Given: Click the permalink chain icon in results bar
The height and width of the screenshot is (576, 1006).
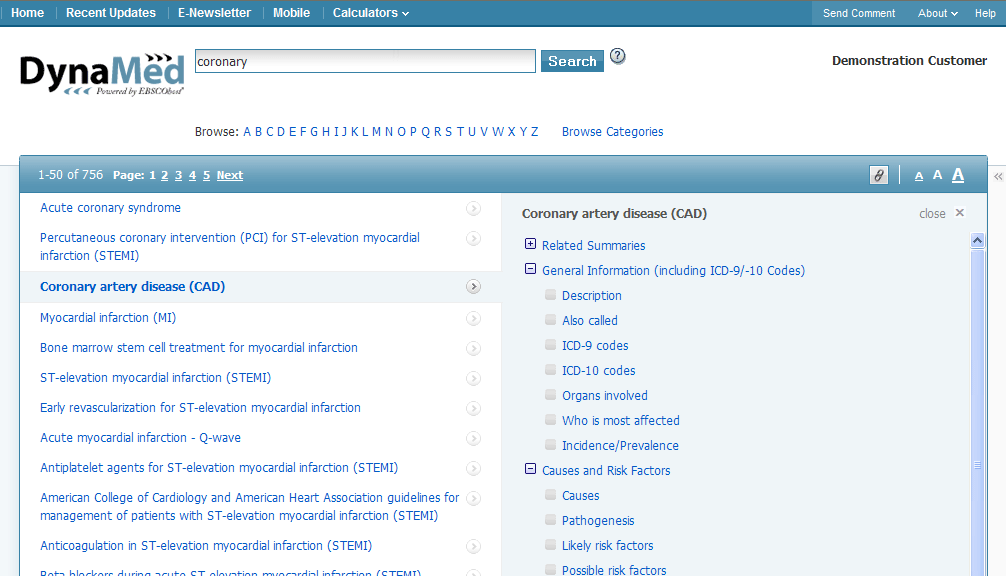Looking at the screenshot, I should tap(878, 175).
